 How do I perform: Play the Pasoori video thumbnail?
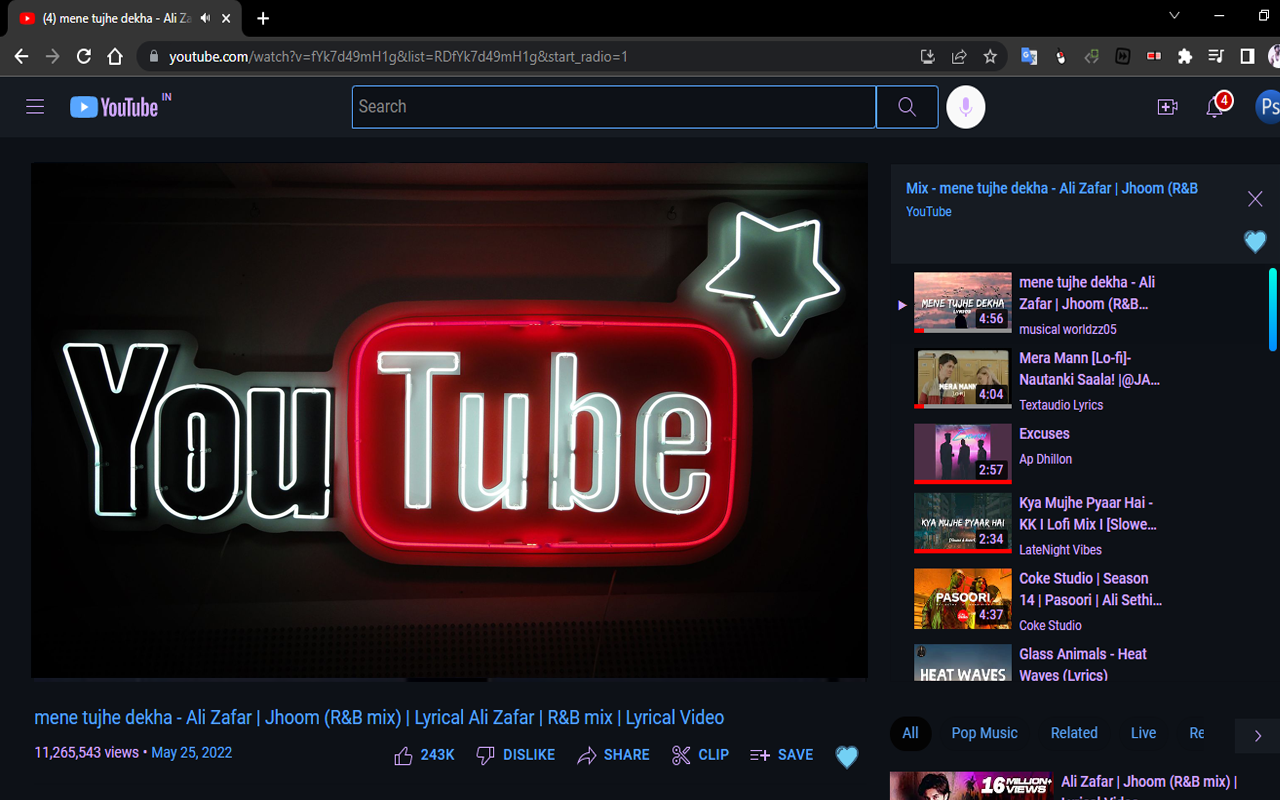962,598
